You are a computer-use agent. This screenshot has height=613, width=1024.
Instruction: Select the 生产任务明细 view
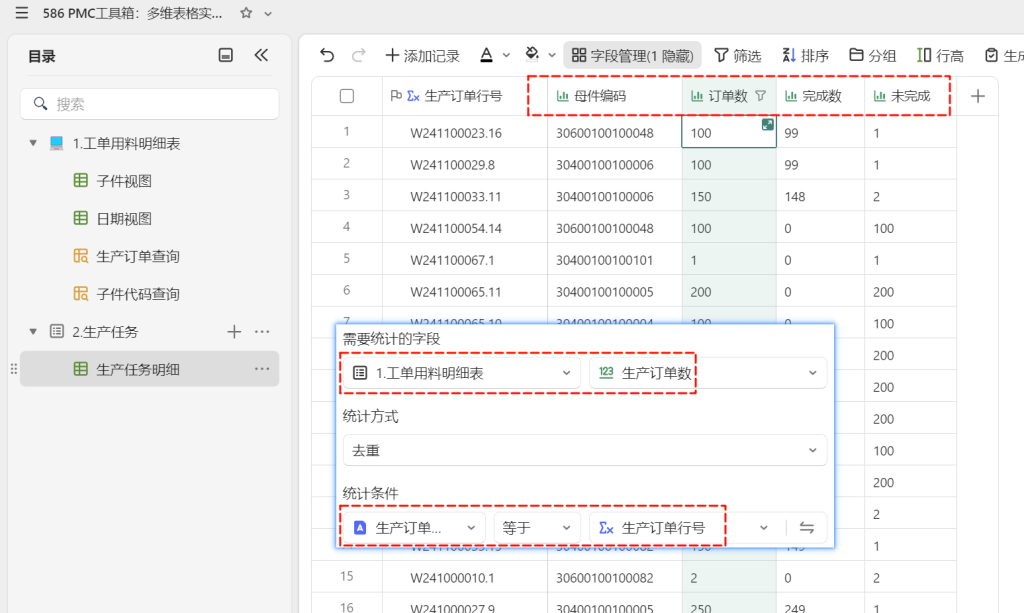coord(150,369)
